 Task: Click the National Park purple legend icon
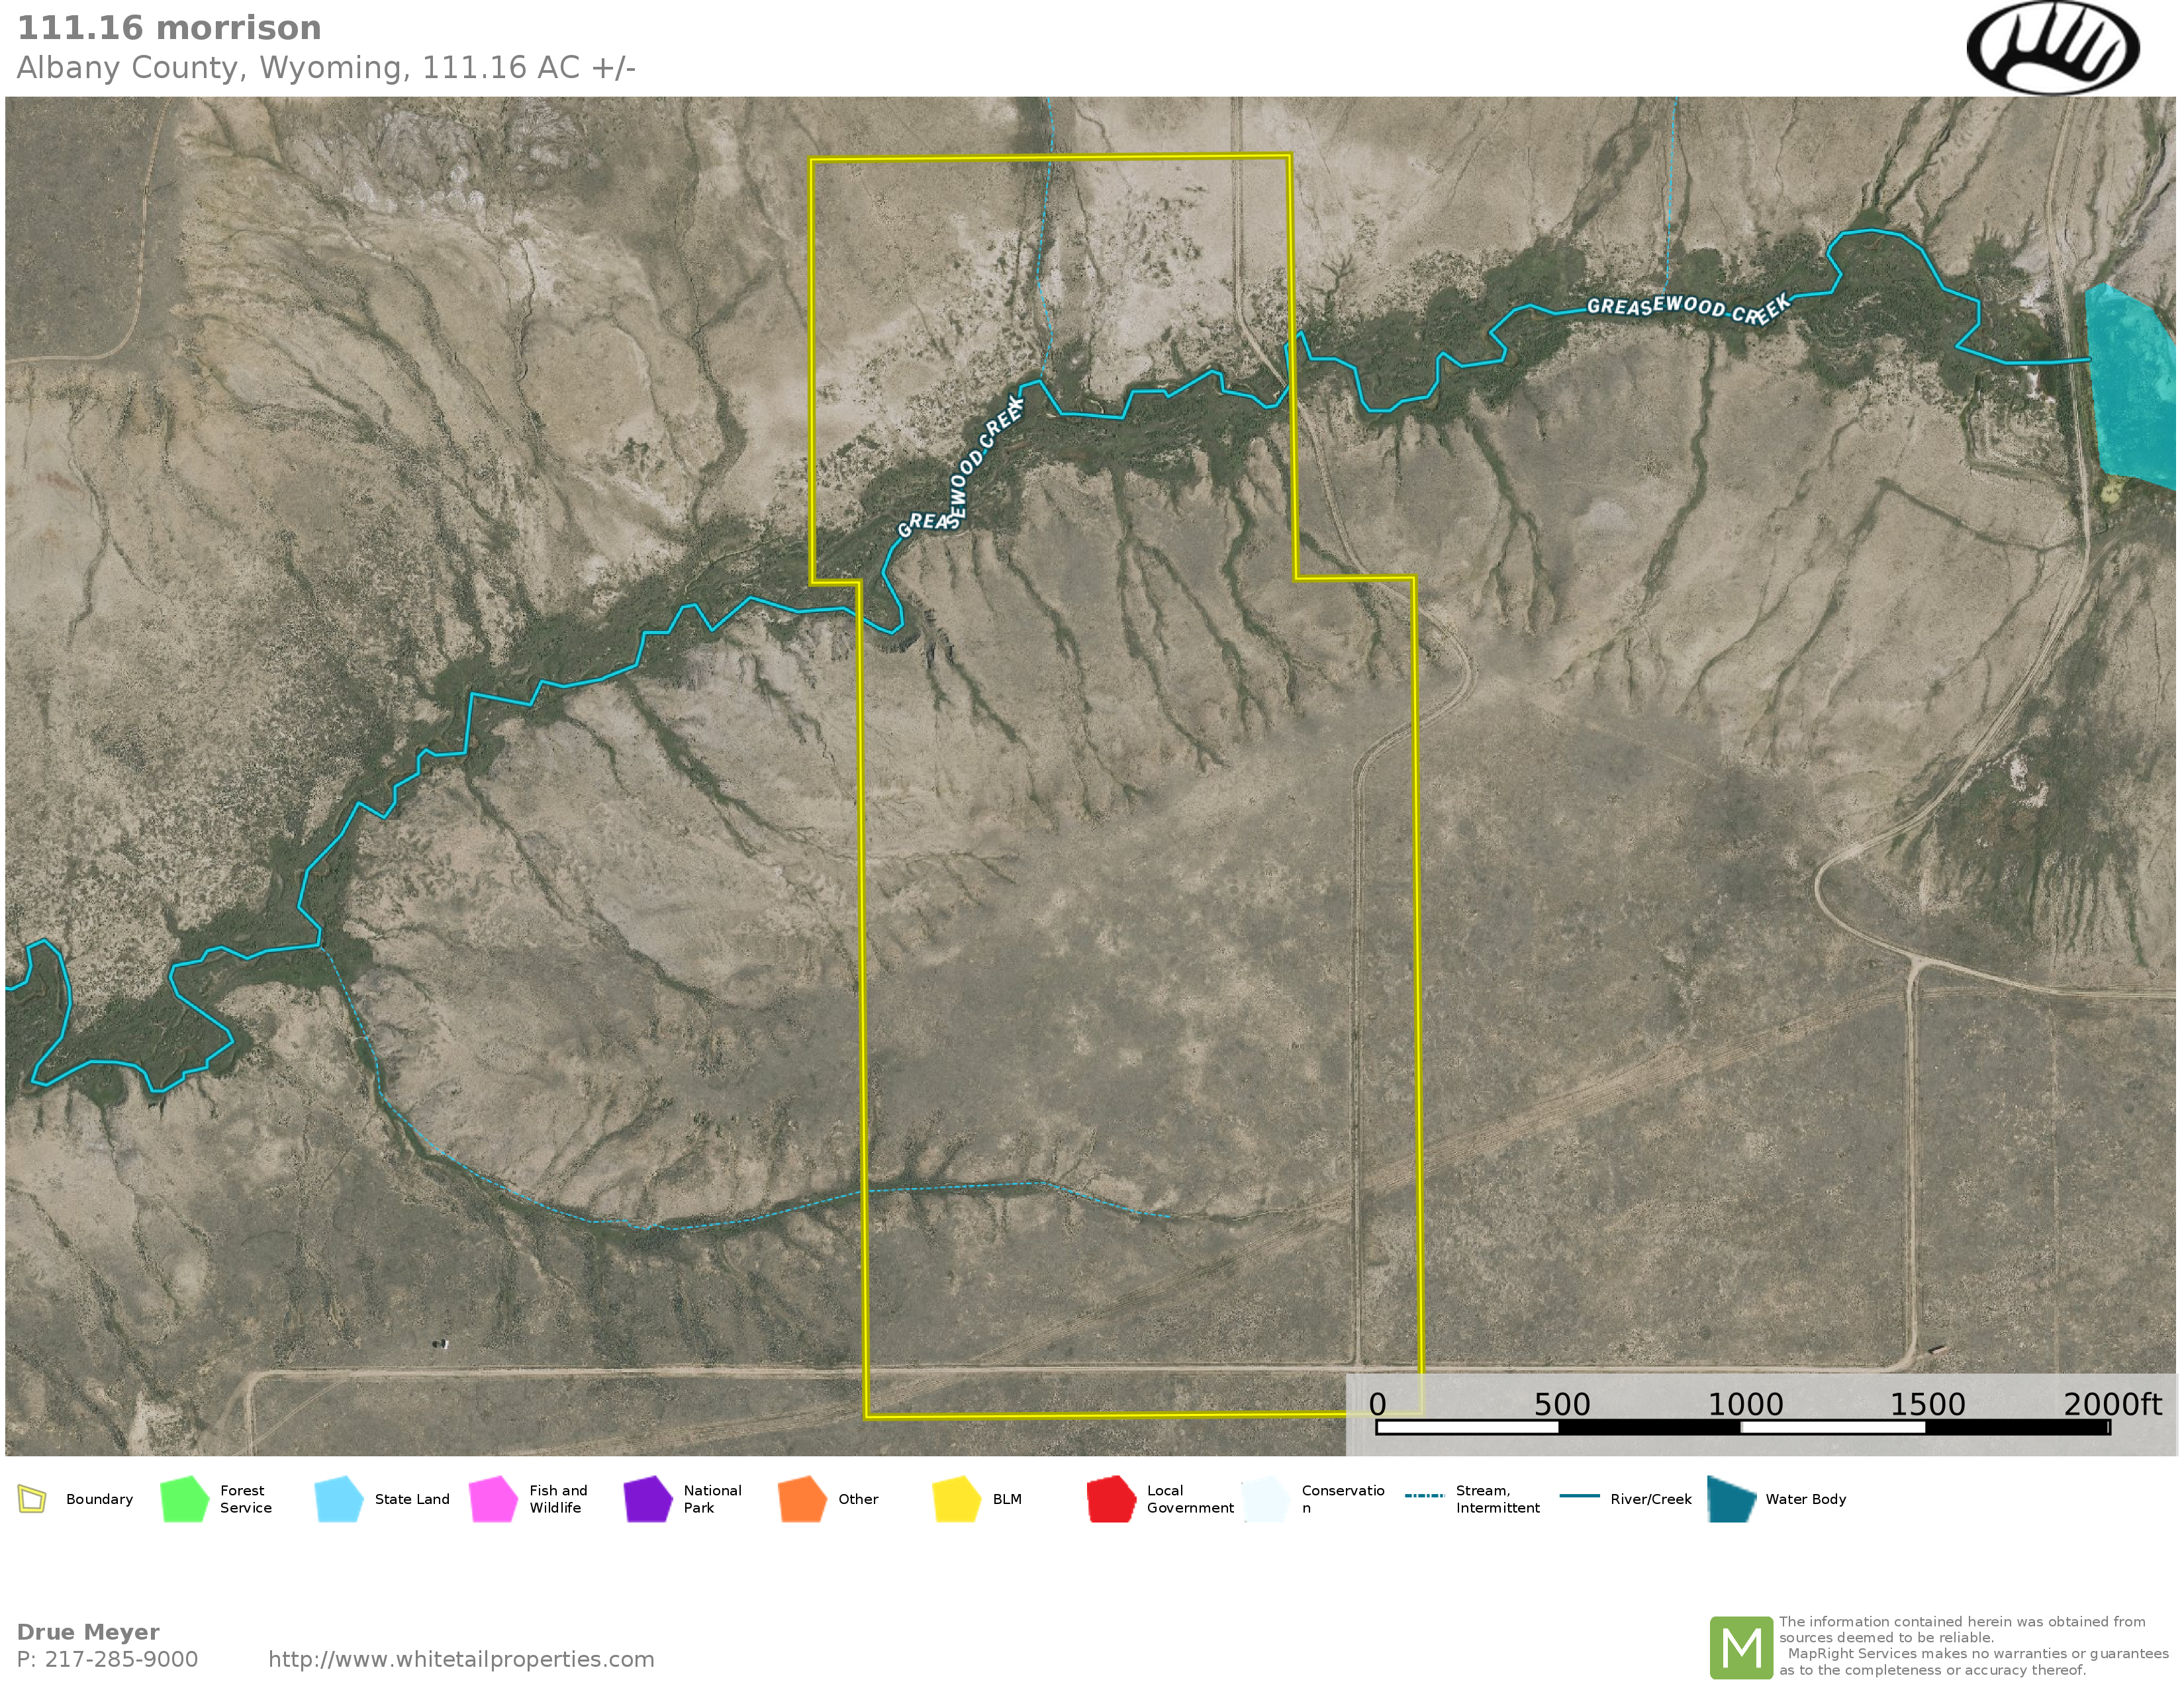[647, 1499]
